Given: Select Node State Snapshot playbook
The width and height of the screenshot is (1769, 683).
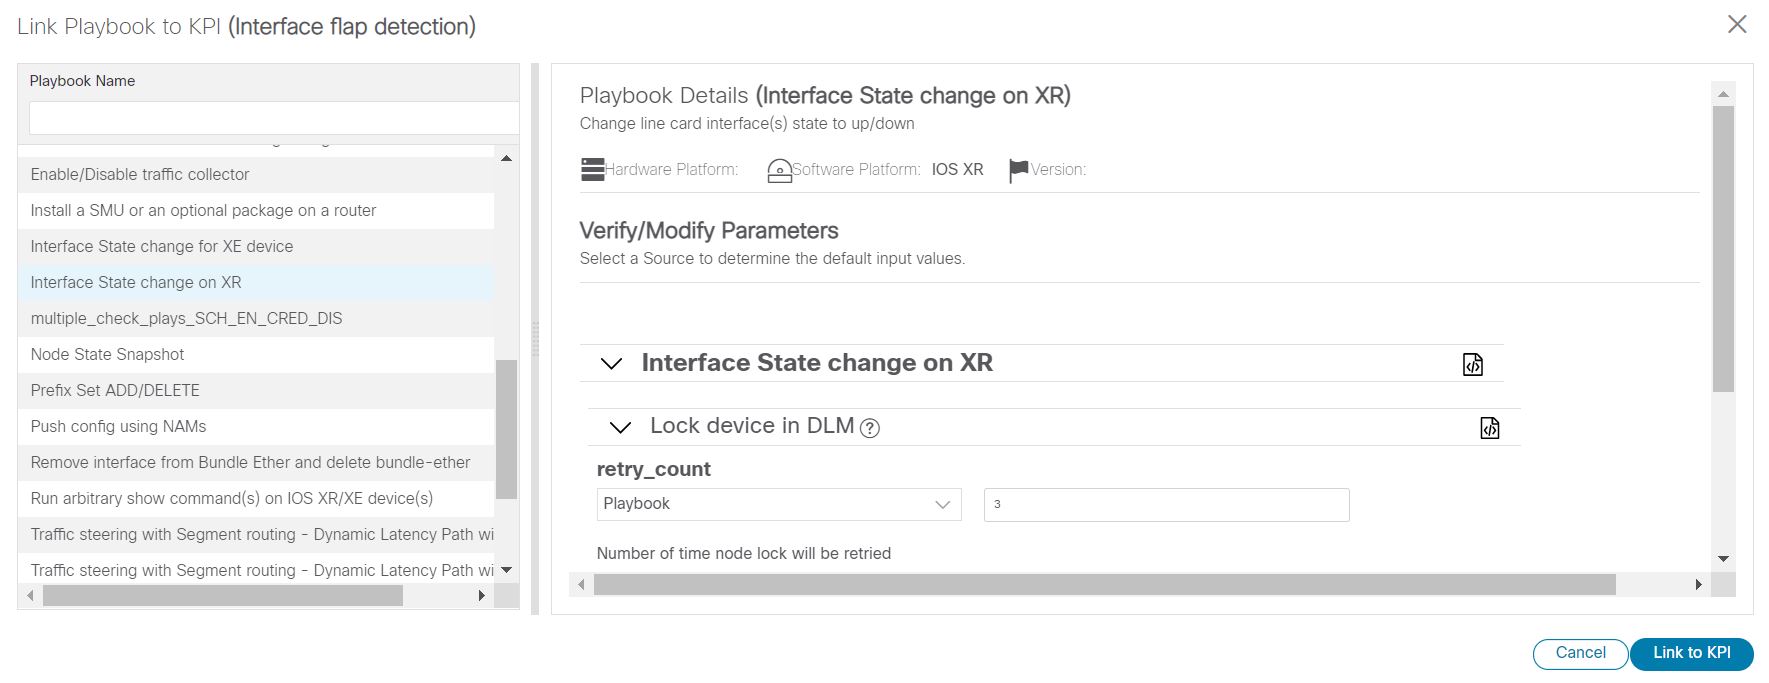Looking at the screenshot, I should (x=107, y=354).
